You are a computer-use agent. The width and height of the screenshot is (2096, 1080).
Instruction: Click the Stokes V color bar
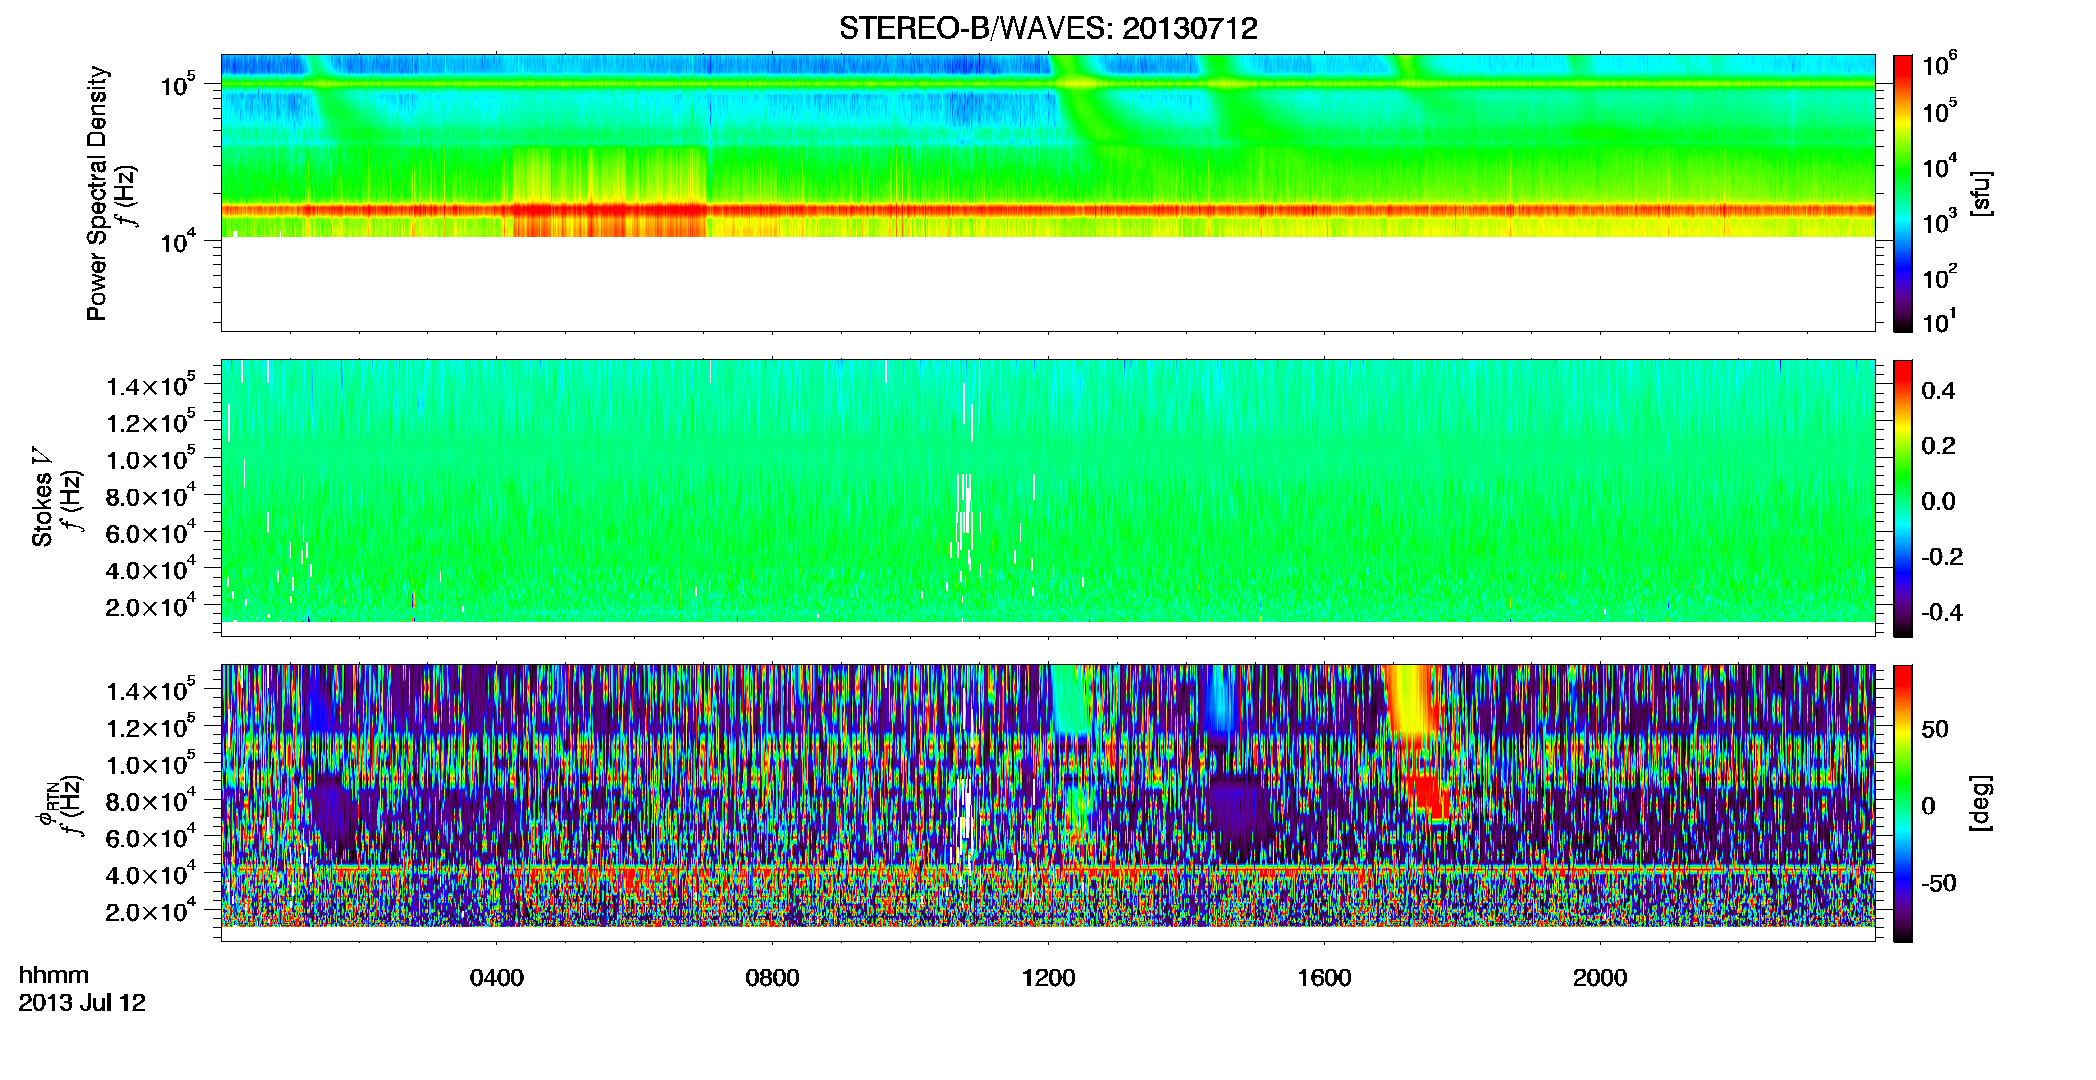(1903, 498)
